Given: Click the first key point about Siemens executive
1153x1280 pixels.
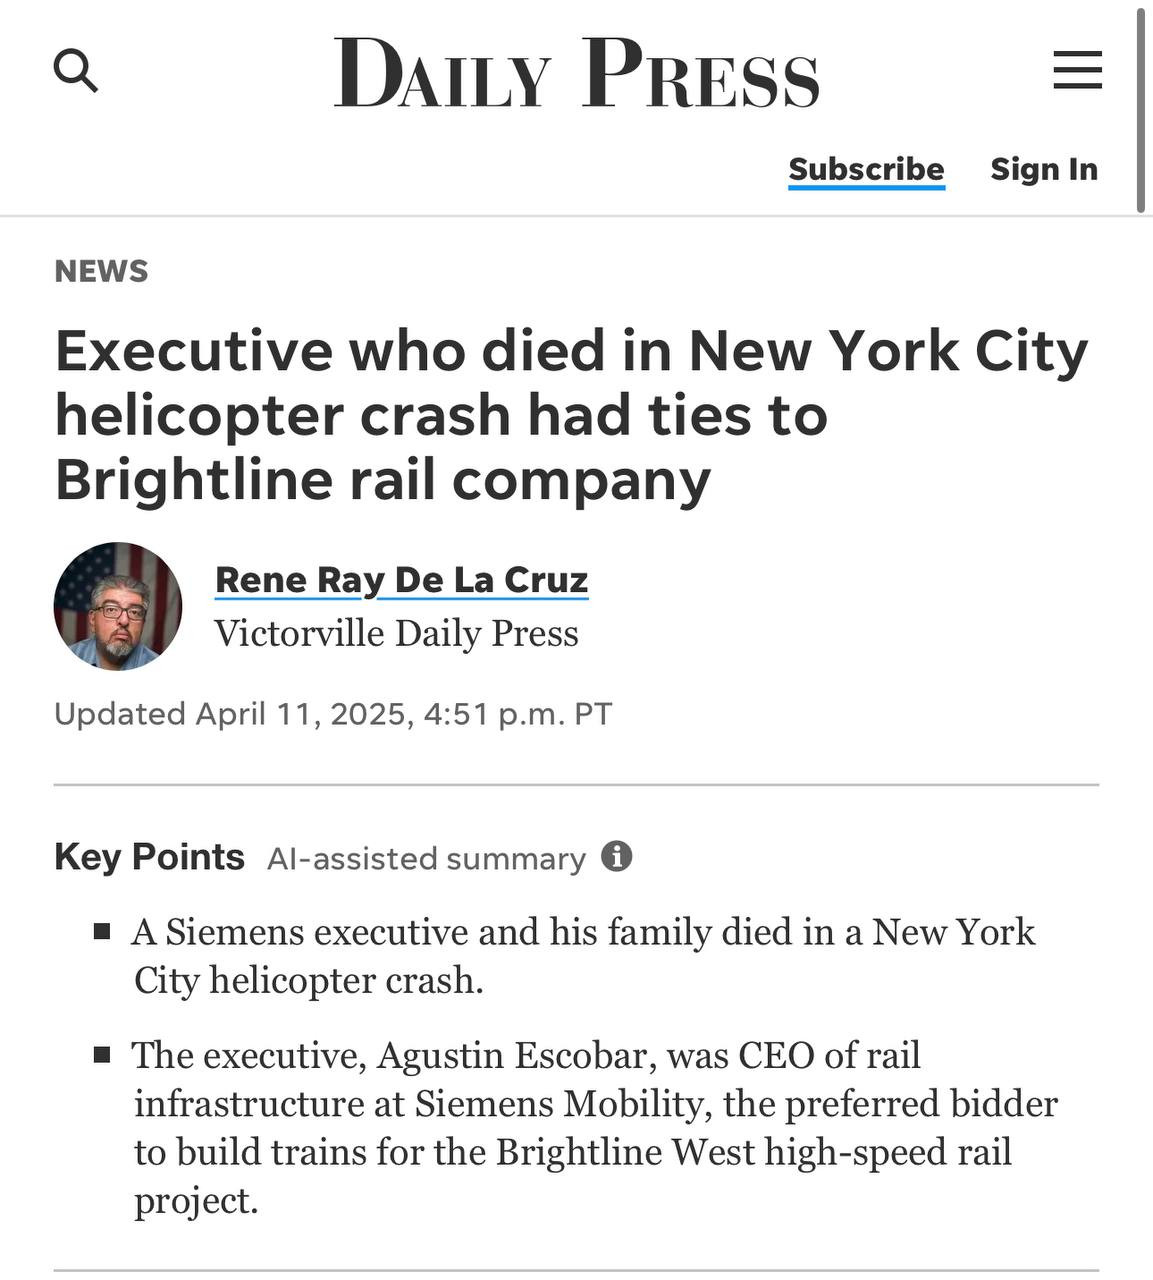Looking at the screenshot, I should (584, 955).
